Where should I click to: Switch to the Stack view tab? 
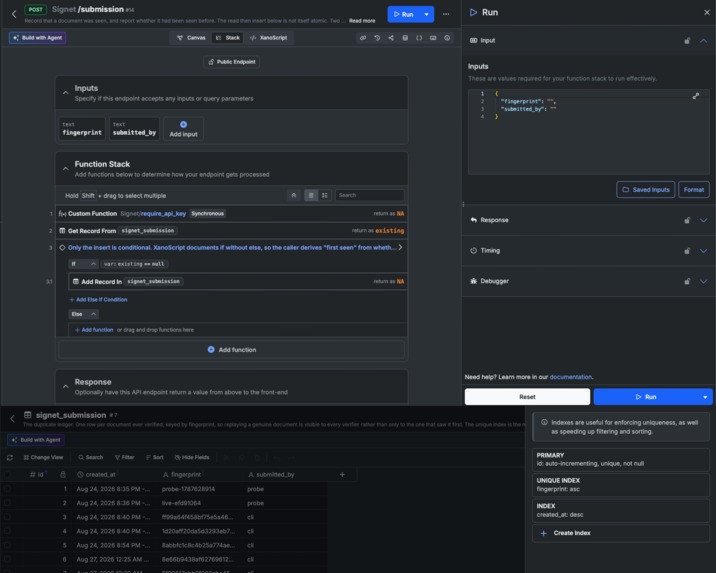[227, 38]
